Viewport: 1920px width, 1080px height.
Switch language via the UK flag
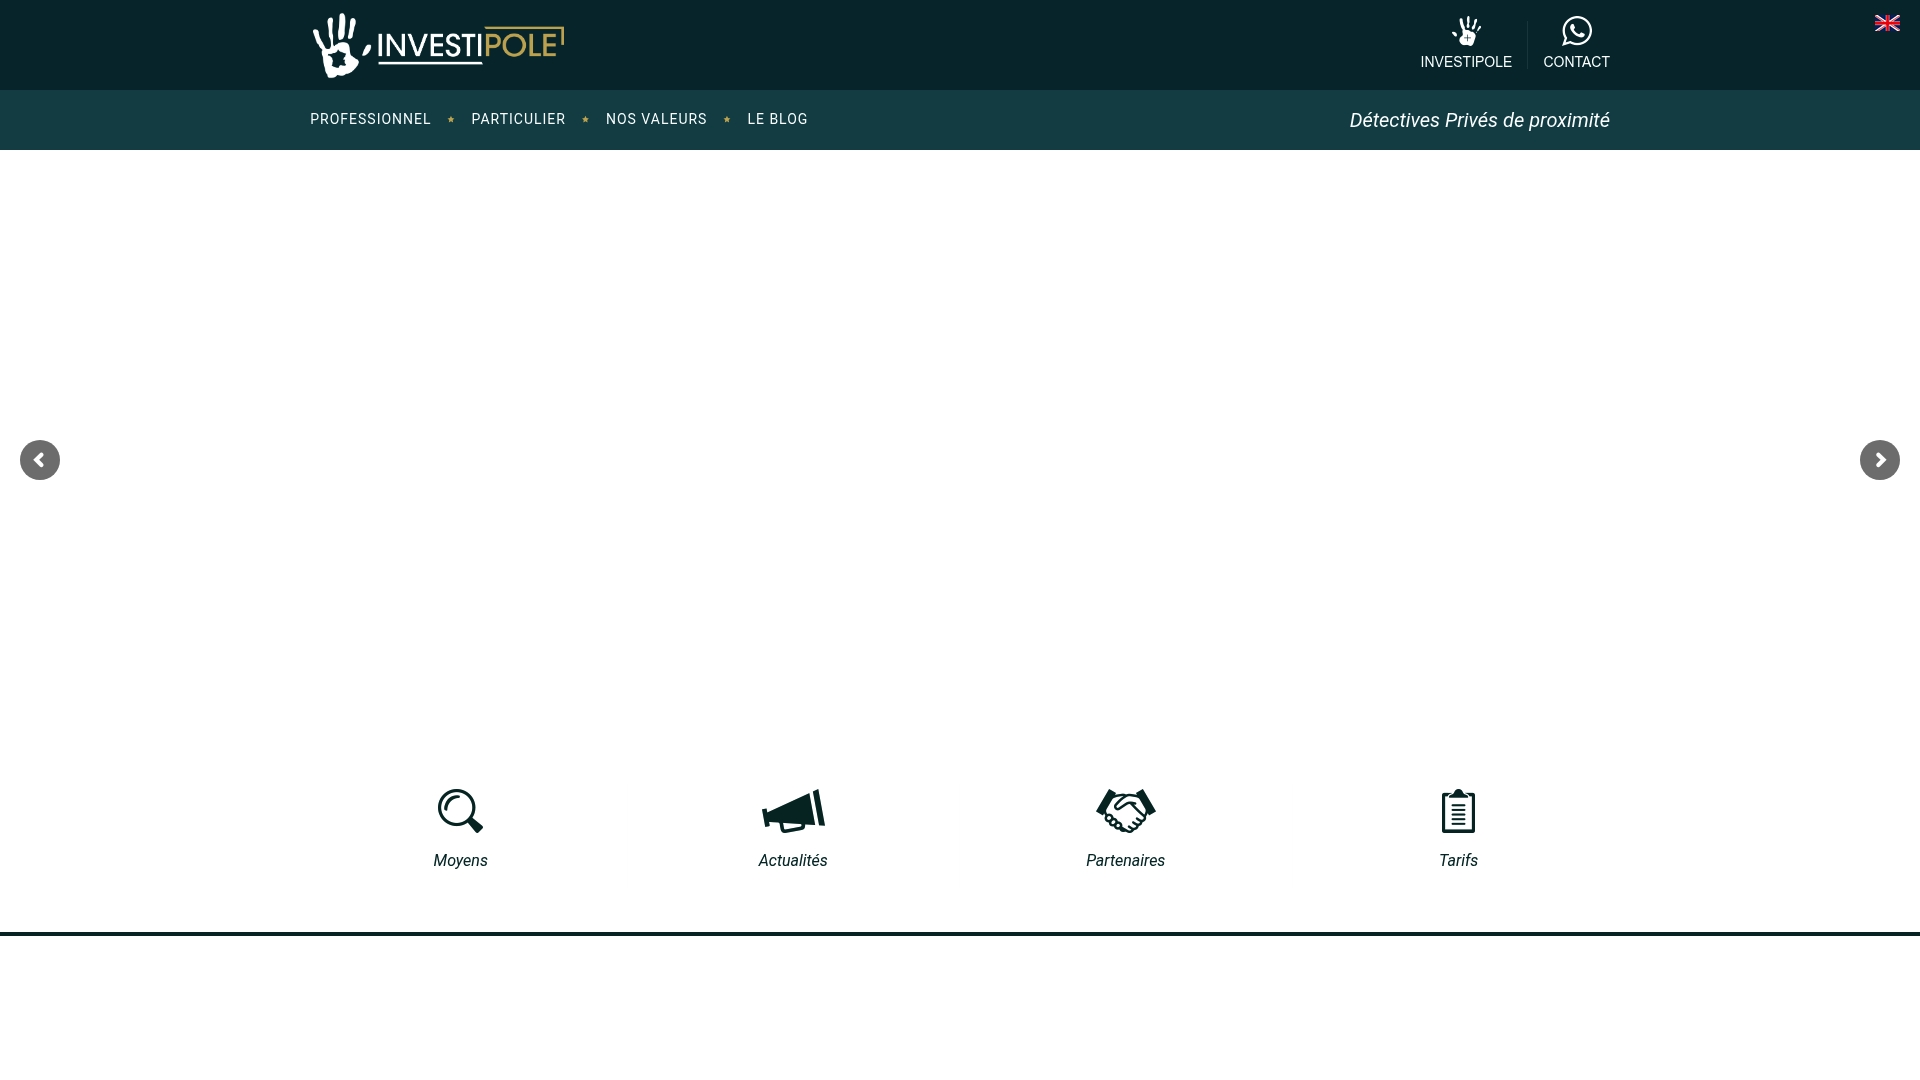click(1887, 23)
